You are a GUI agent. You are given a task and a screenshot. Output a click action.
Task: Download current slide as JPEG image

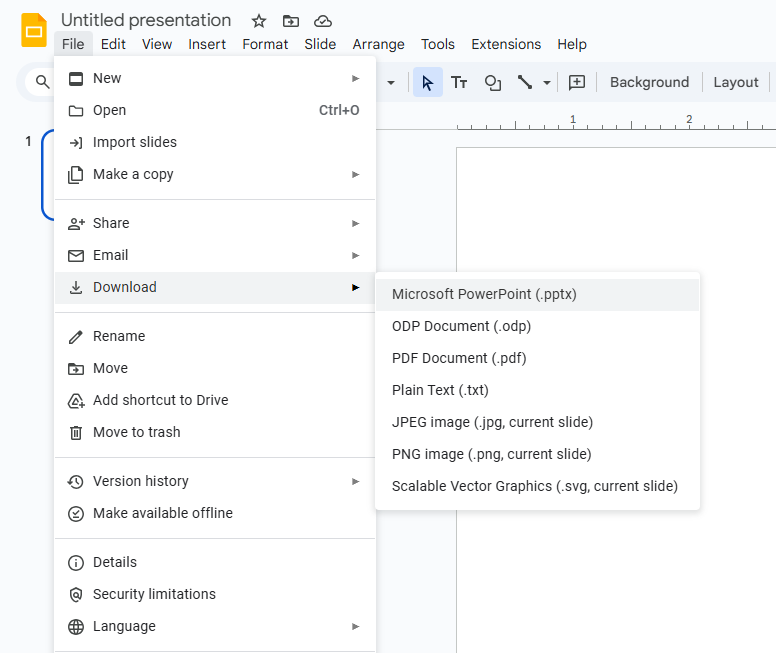(x=537, y=422)
